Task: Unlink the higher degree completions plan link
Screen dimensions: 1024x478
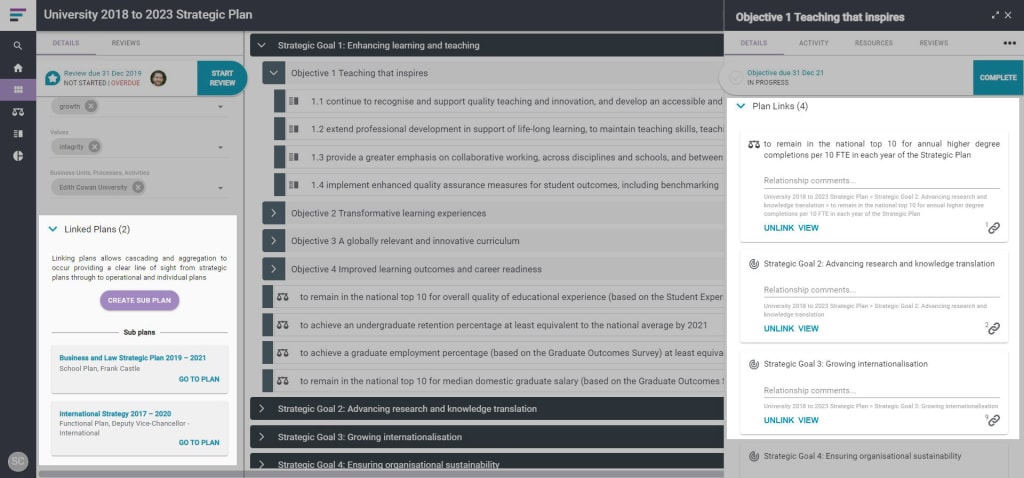Action: [778, 228]
